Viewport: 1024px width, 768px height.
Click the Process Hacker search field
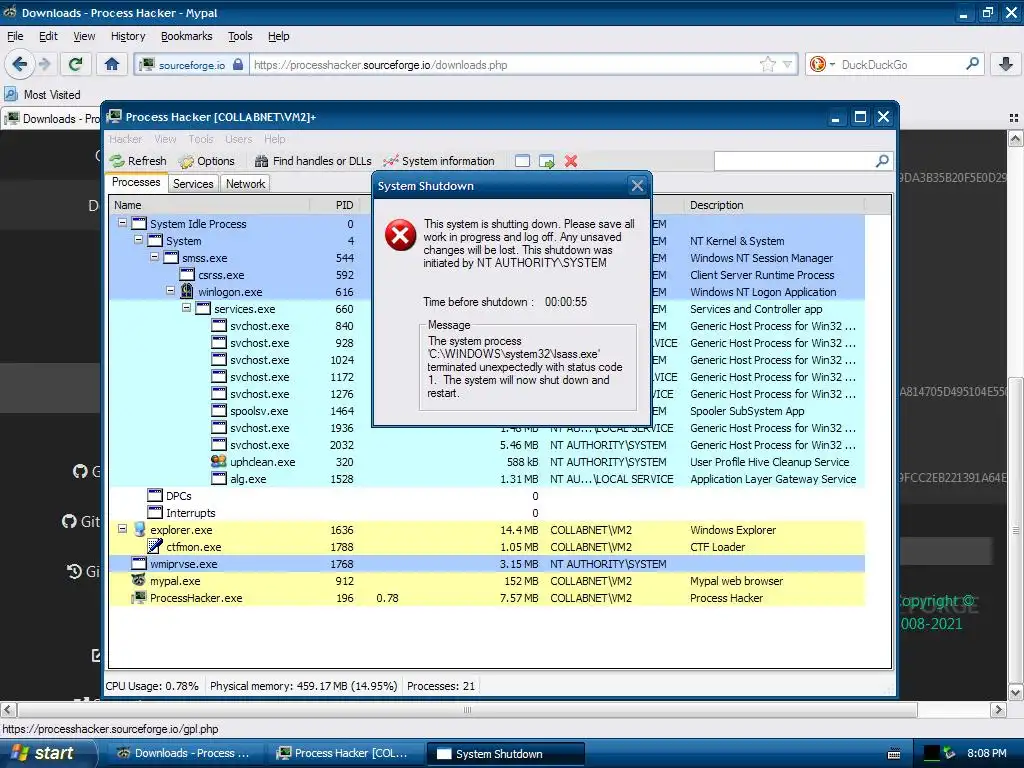click(794, 161)
